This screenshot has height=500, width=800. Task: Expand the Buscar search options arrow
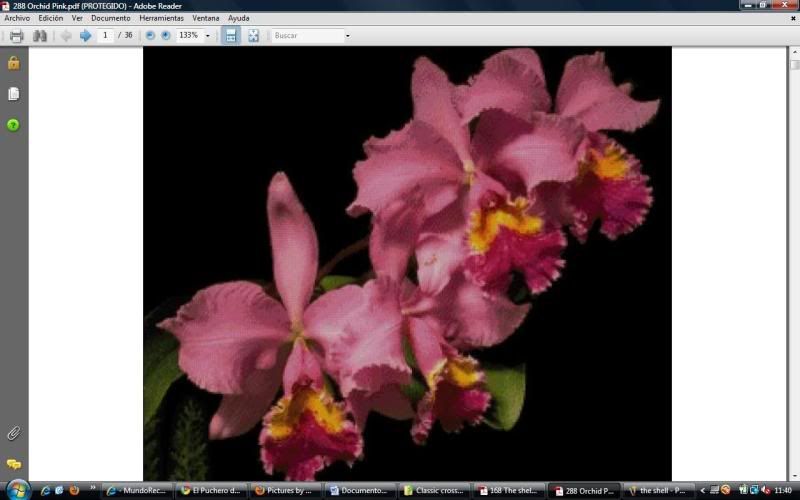tap(347, 36)
